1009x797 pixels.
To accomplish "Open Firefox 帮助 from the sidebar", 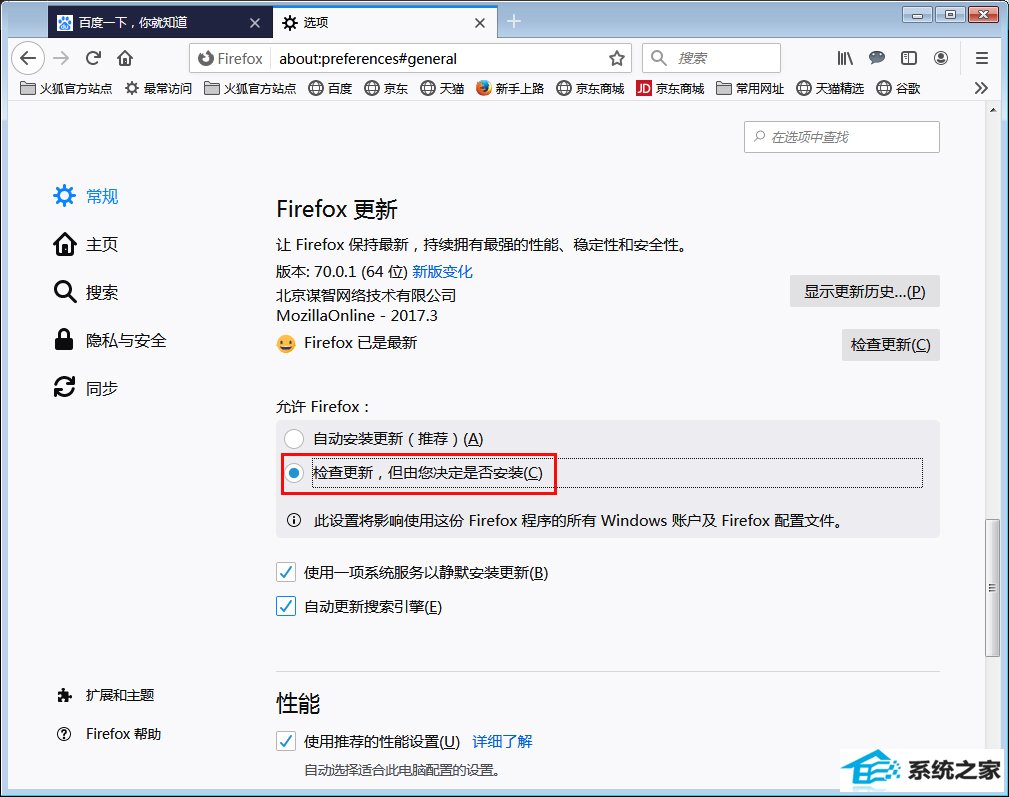I will pos(109,734).
